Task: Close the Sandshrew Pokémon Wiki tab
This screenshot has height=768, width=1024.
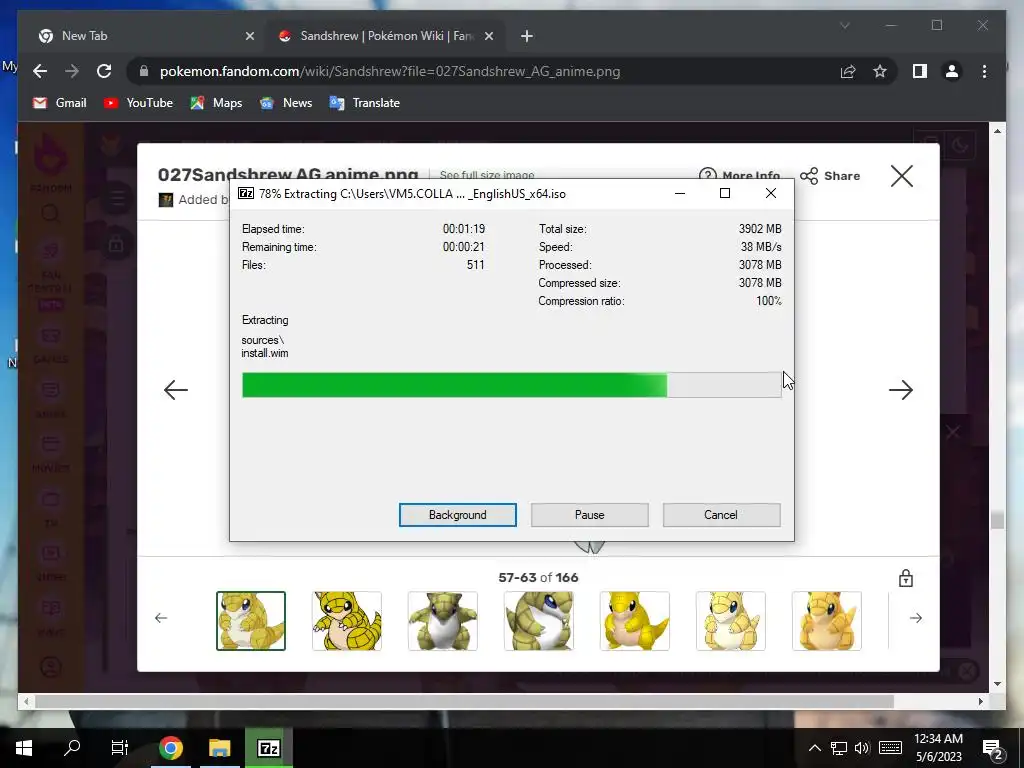Action: (488, 36)
